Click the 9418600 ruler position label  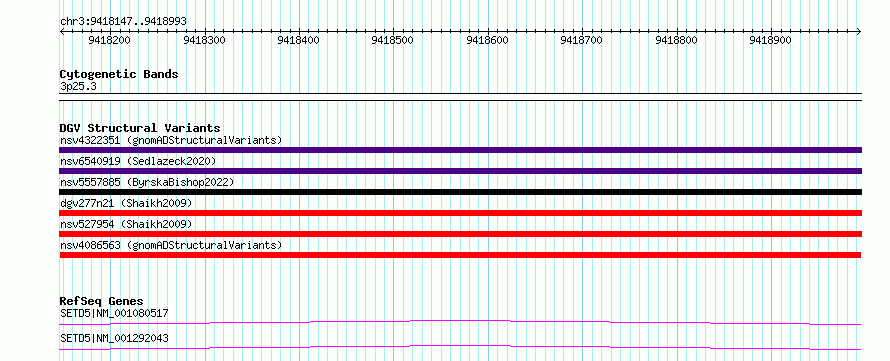487,41
